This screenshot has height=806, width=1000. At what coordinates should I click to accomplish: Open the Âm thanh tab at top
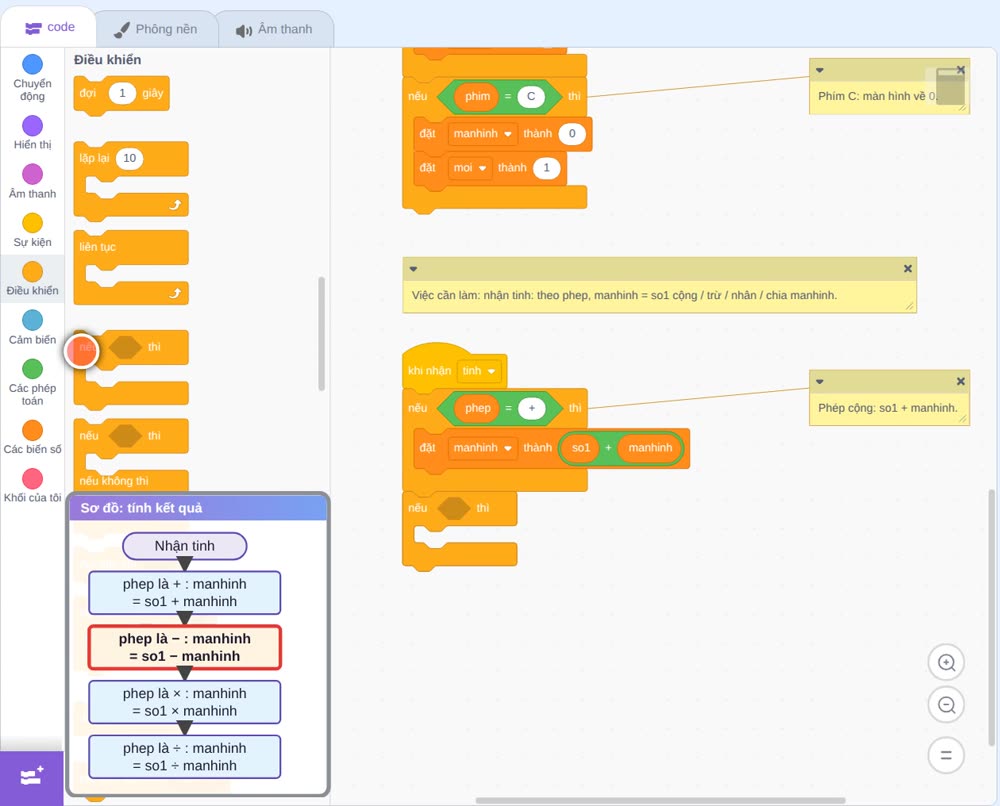pos(274,29)
